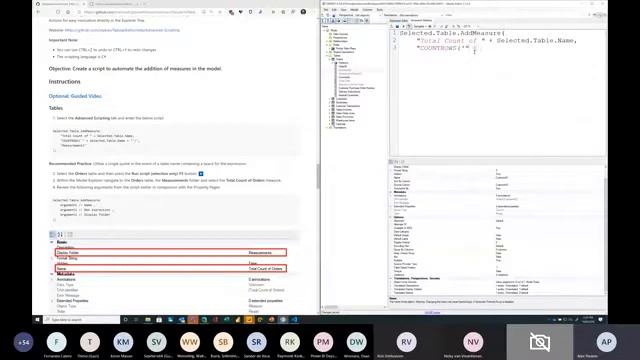This screenshot has width=640, height=360.
Task: Click Alphabetical icon in Tabular Editor property grid
Action: click(x=396, y=162)
